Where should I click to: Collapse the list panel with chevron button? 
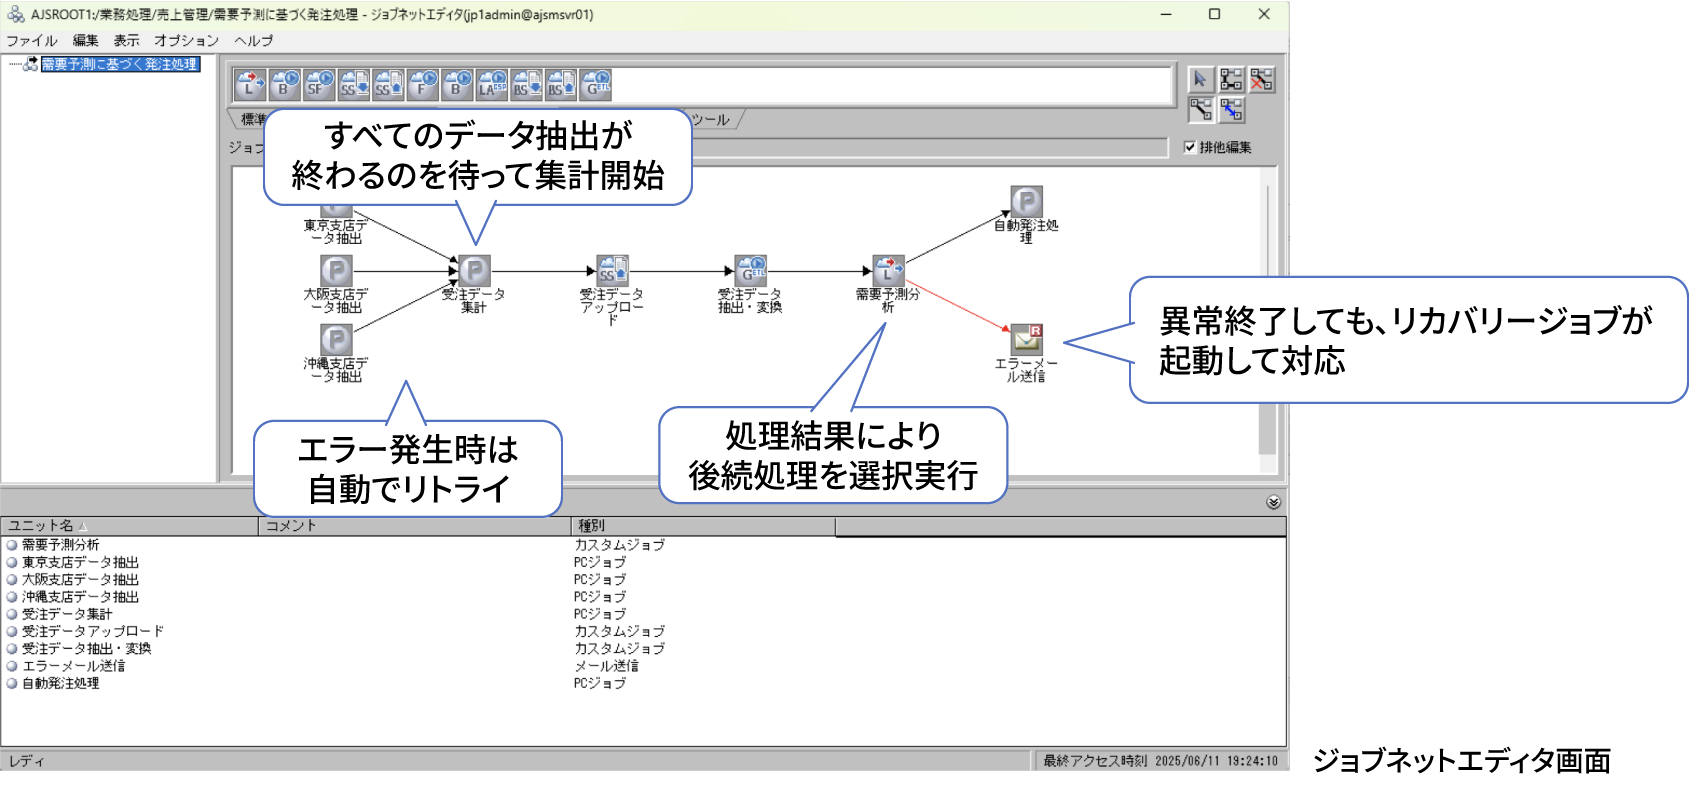[1273, 502]
